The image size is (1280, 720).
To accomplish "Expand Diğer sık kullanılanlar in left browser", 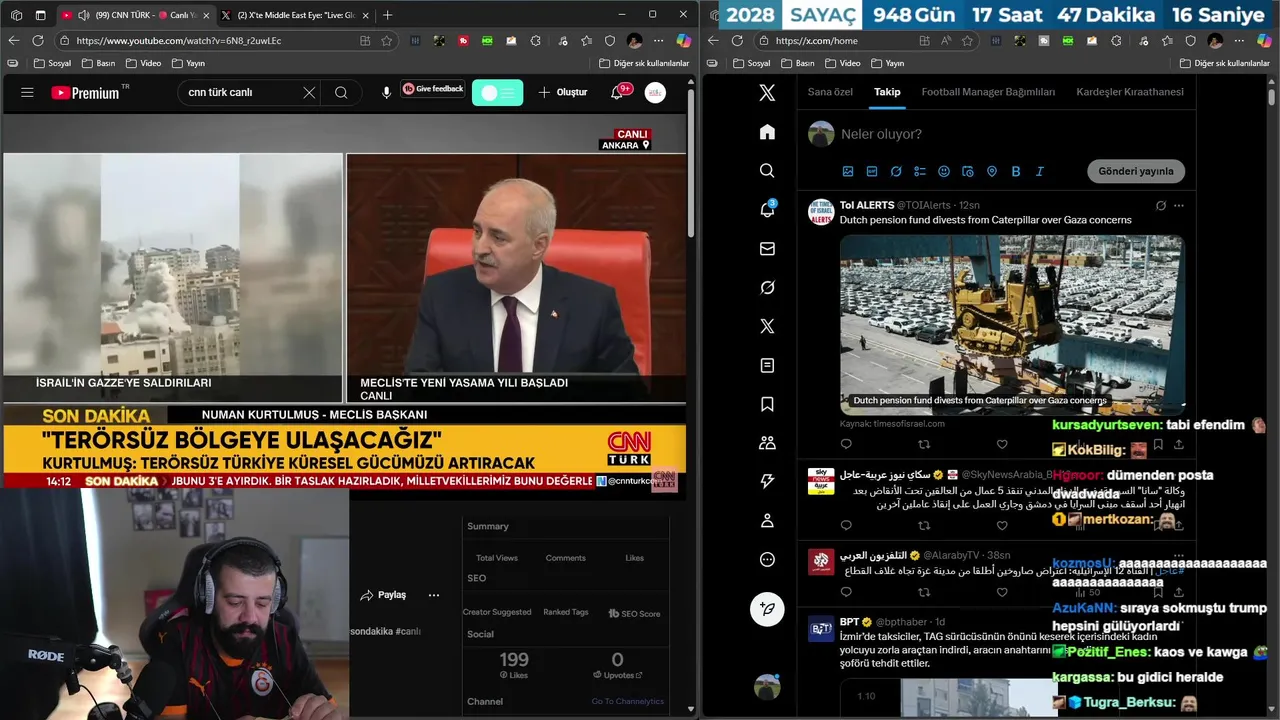I will click(x=644, y=63).
